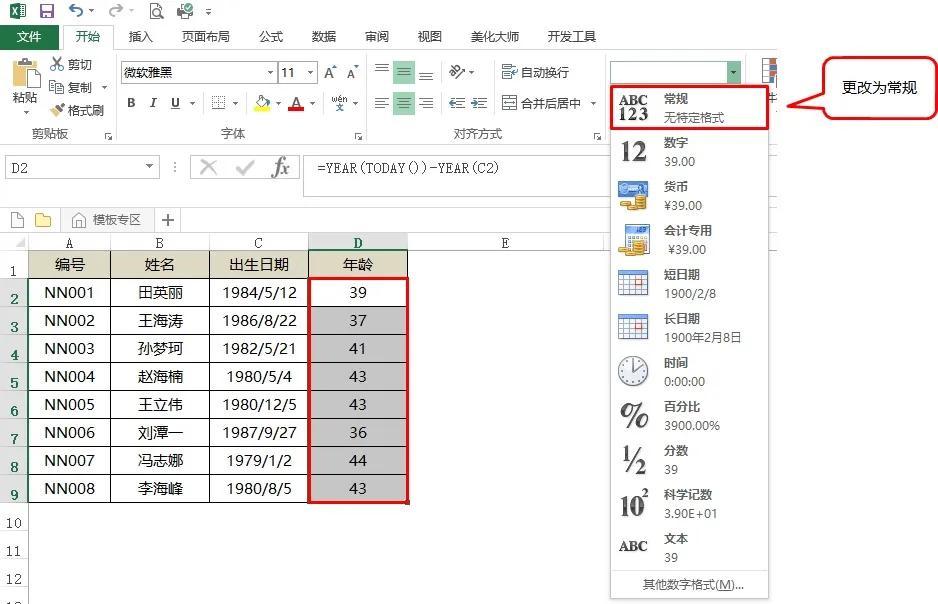Click the yellow folder open icon
Image resolution: width=938 pixels, height=604 pixels.
tap(43, 220)
